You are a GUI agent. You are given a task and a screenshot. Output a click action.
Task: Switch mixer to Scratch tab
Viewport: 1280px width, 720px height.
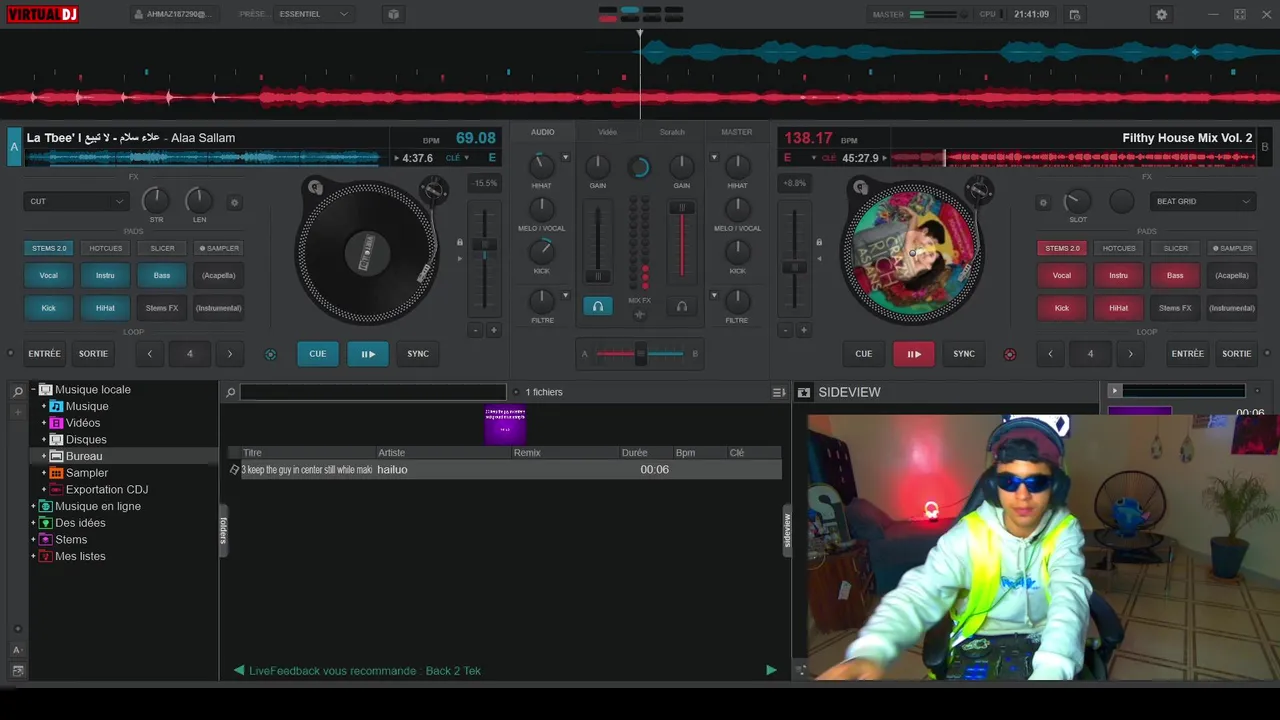point(672,132)
